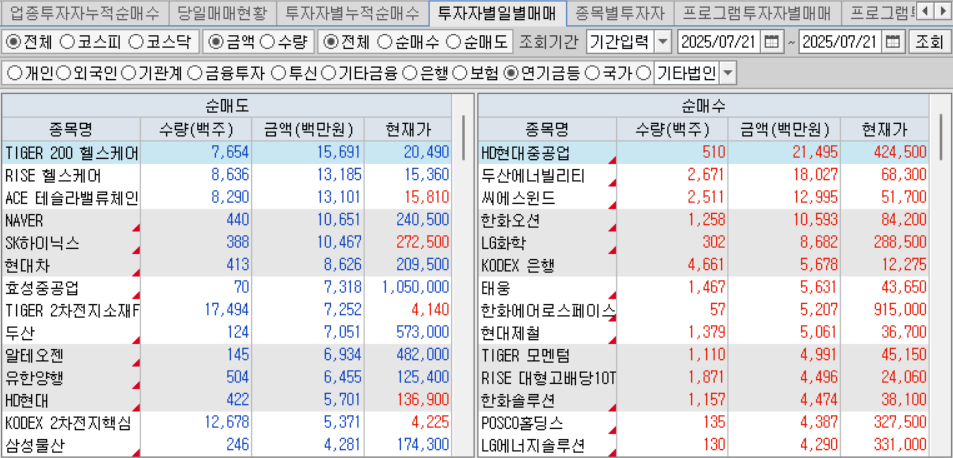Click the start date input field
The height and width of the screenshot is (458, 953).
coord(720,42)
